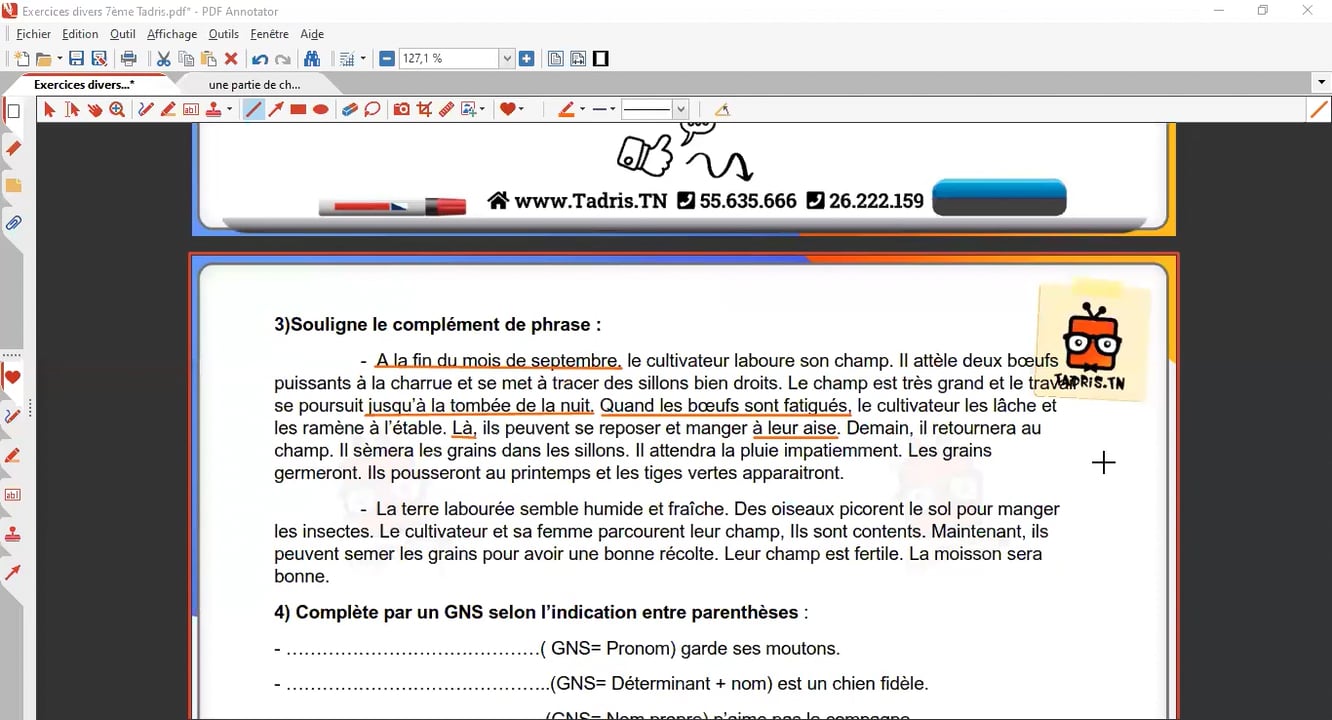Select the Ellipse shape tool
The width and height of the screenshot is (1332, 720).
coord(321,110)
